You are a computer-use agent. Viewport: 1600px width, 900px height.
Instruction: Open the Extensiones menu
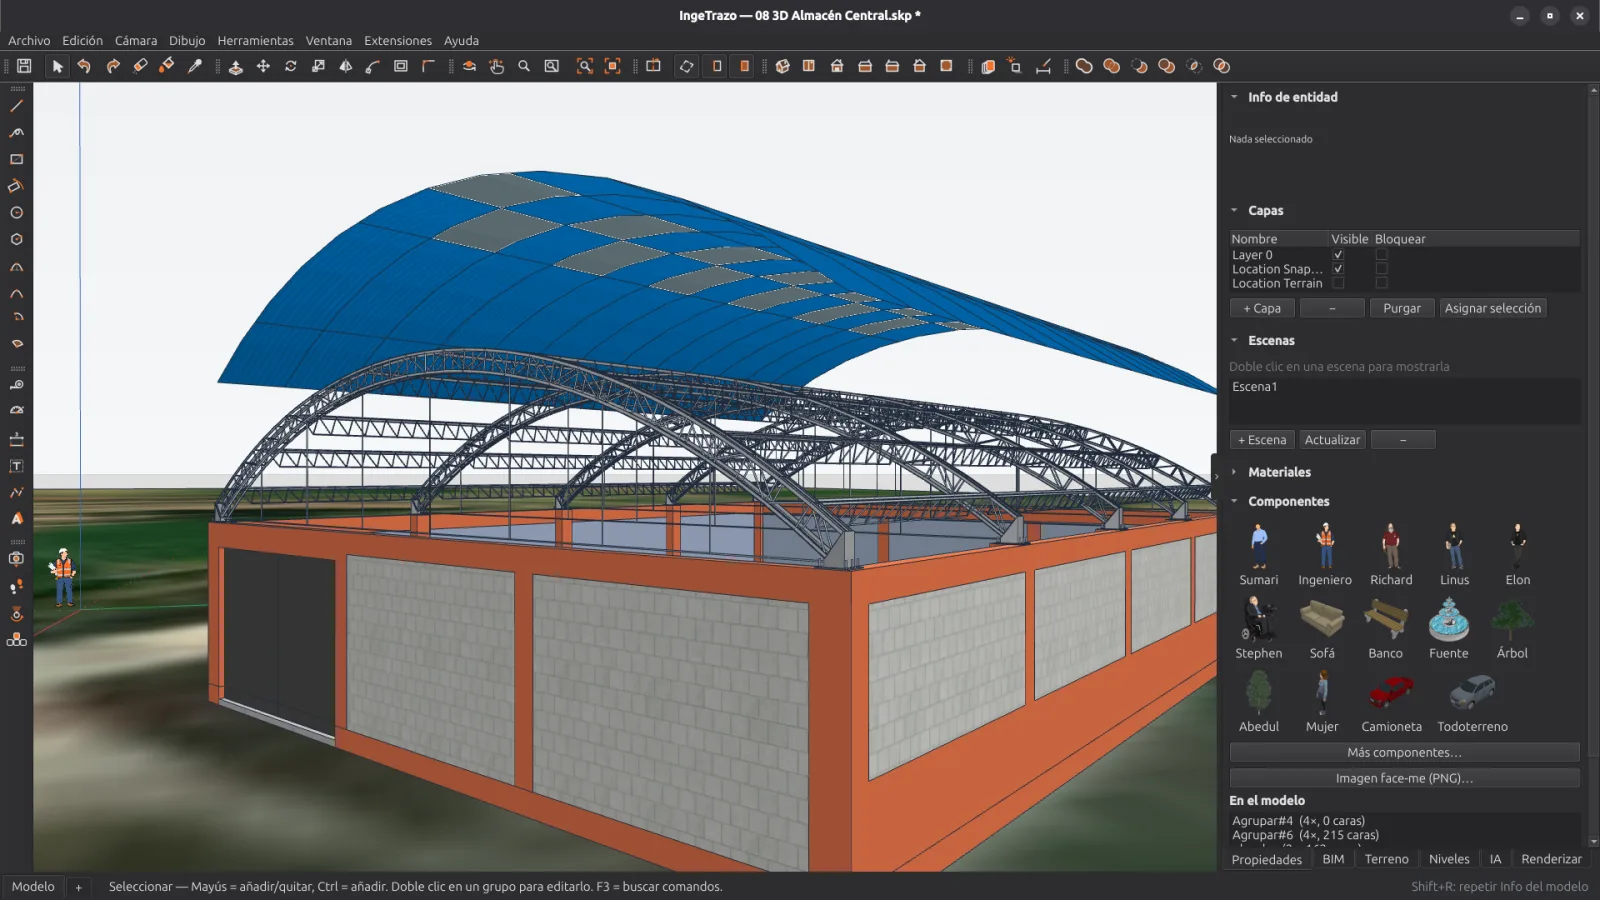(x=398, y=41)
